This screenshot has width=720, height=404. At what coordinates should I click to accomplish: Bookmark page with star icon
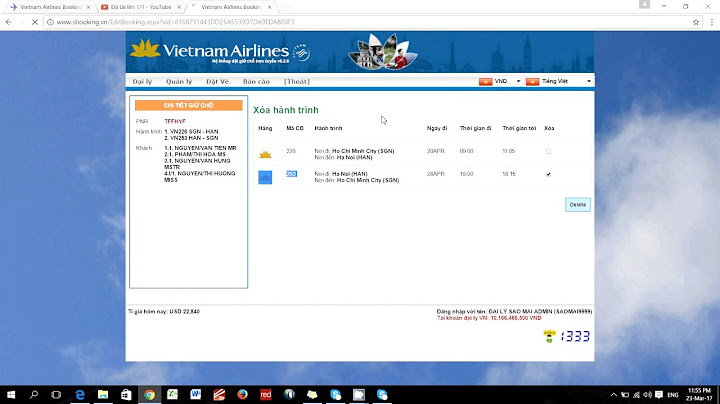(x=696, y=22)
